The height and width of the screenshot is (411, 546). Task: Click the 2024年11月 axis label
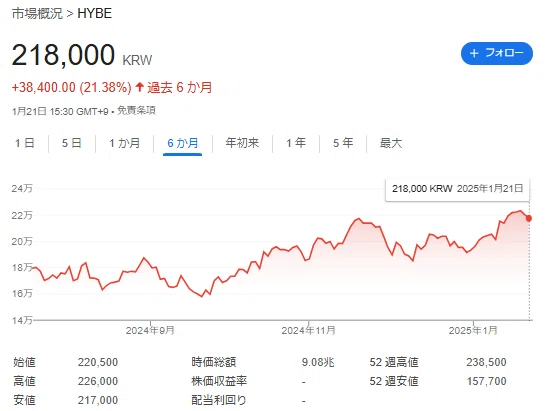[309, 330]
